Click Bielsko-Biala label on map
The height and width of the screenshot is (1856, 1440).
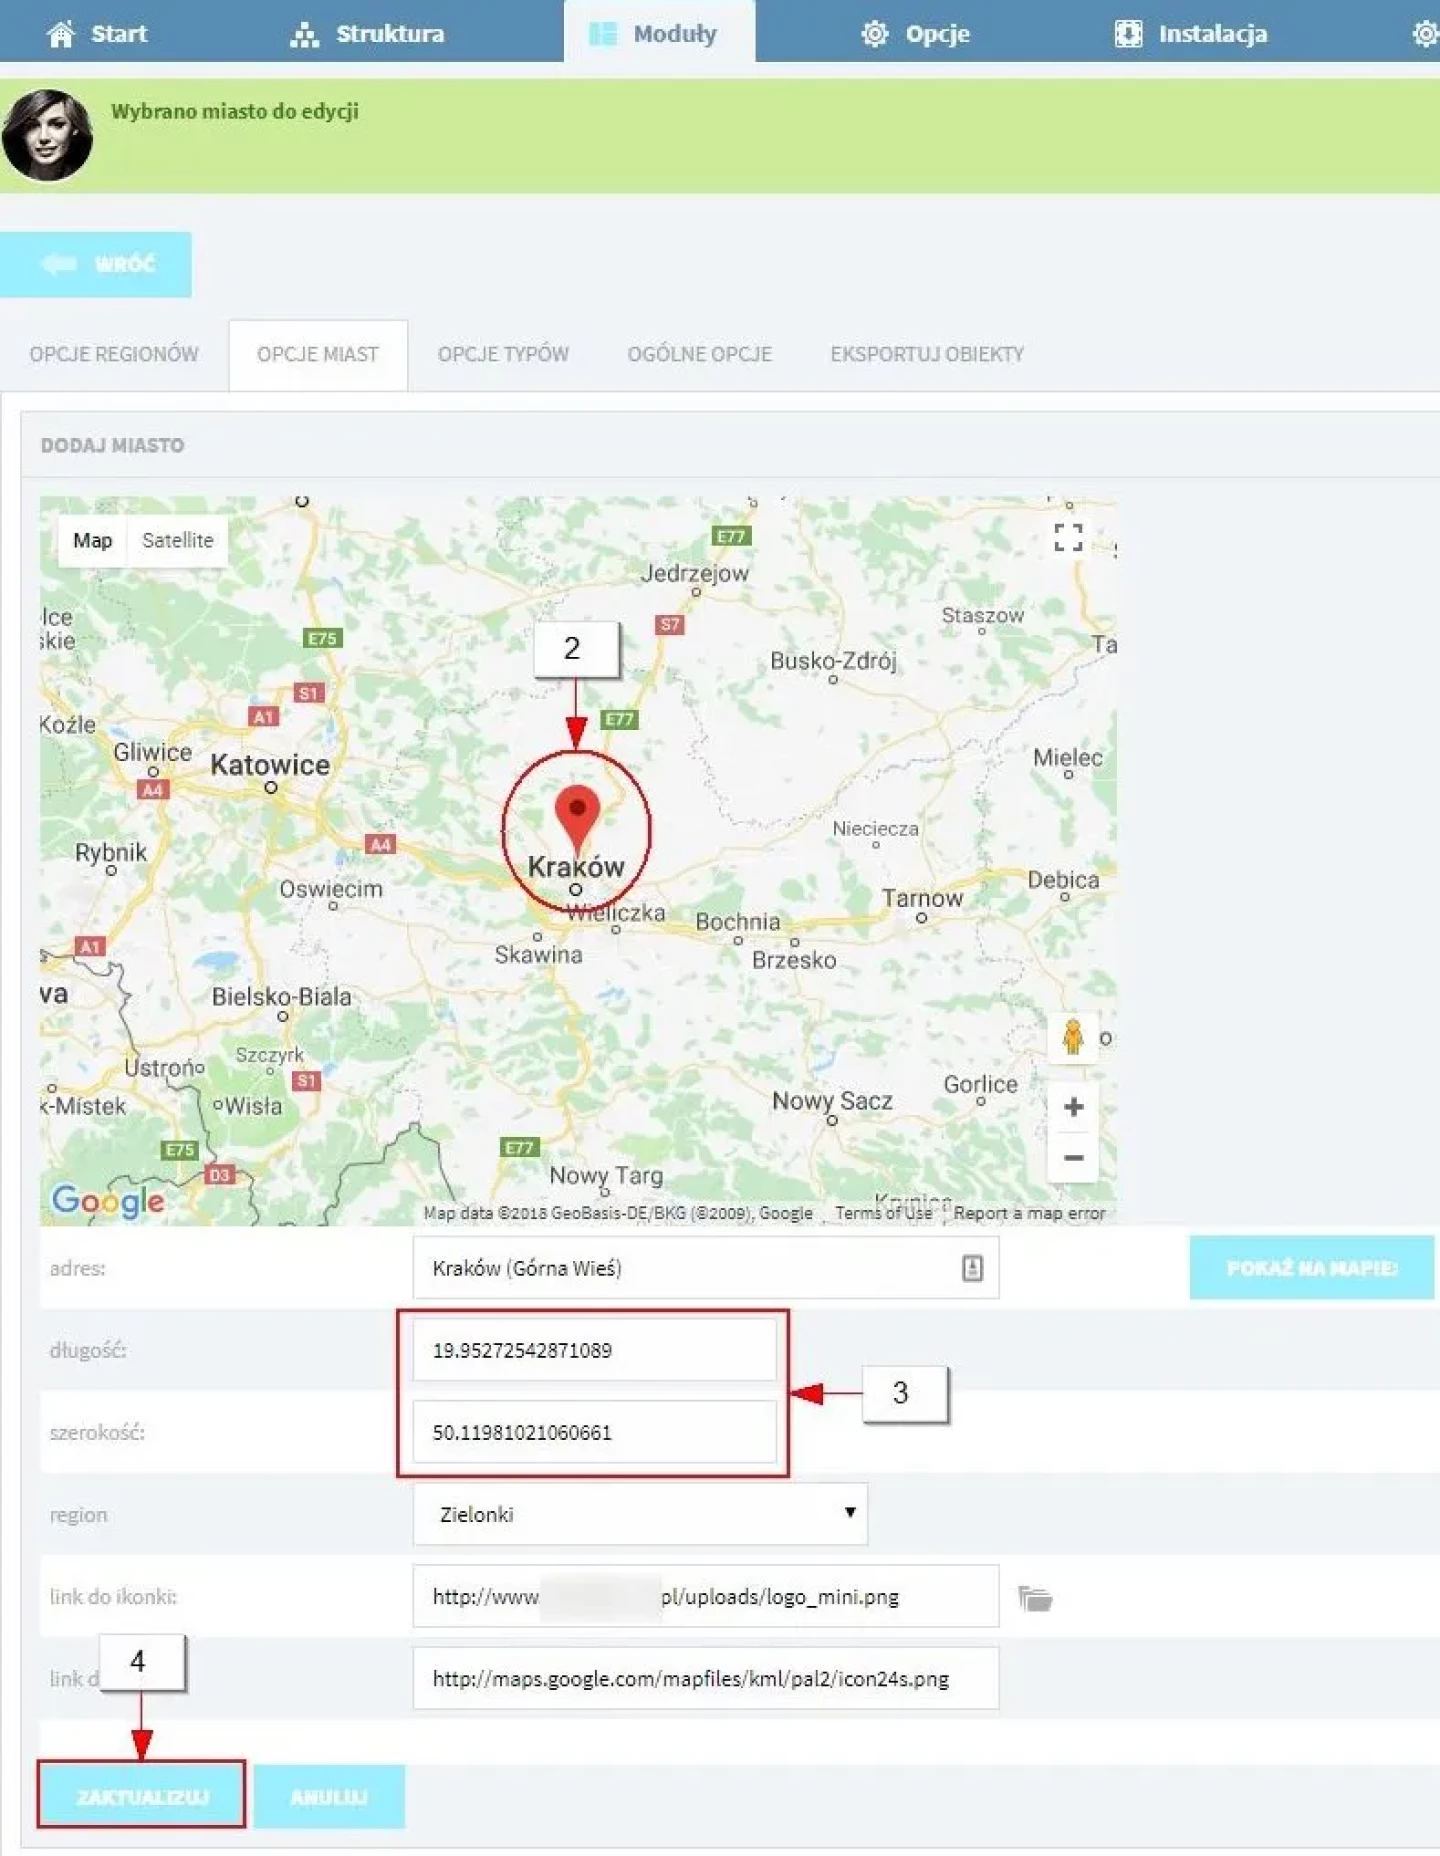coord(282,997)
